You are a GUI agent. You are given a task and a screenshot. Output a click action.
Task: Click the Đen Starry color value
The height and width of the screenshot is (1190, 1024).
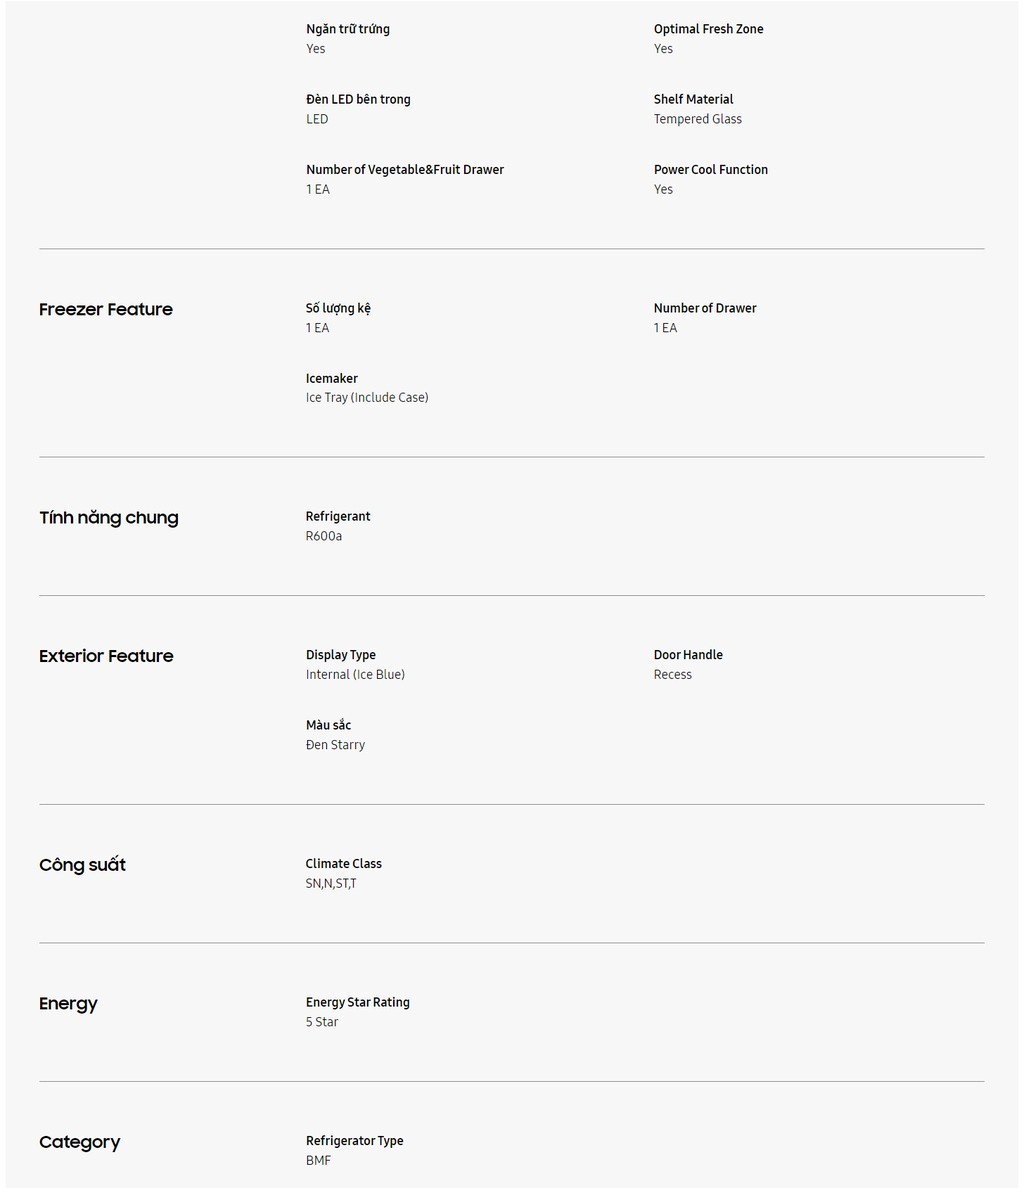coord(335,745)
